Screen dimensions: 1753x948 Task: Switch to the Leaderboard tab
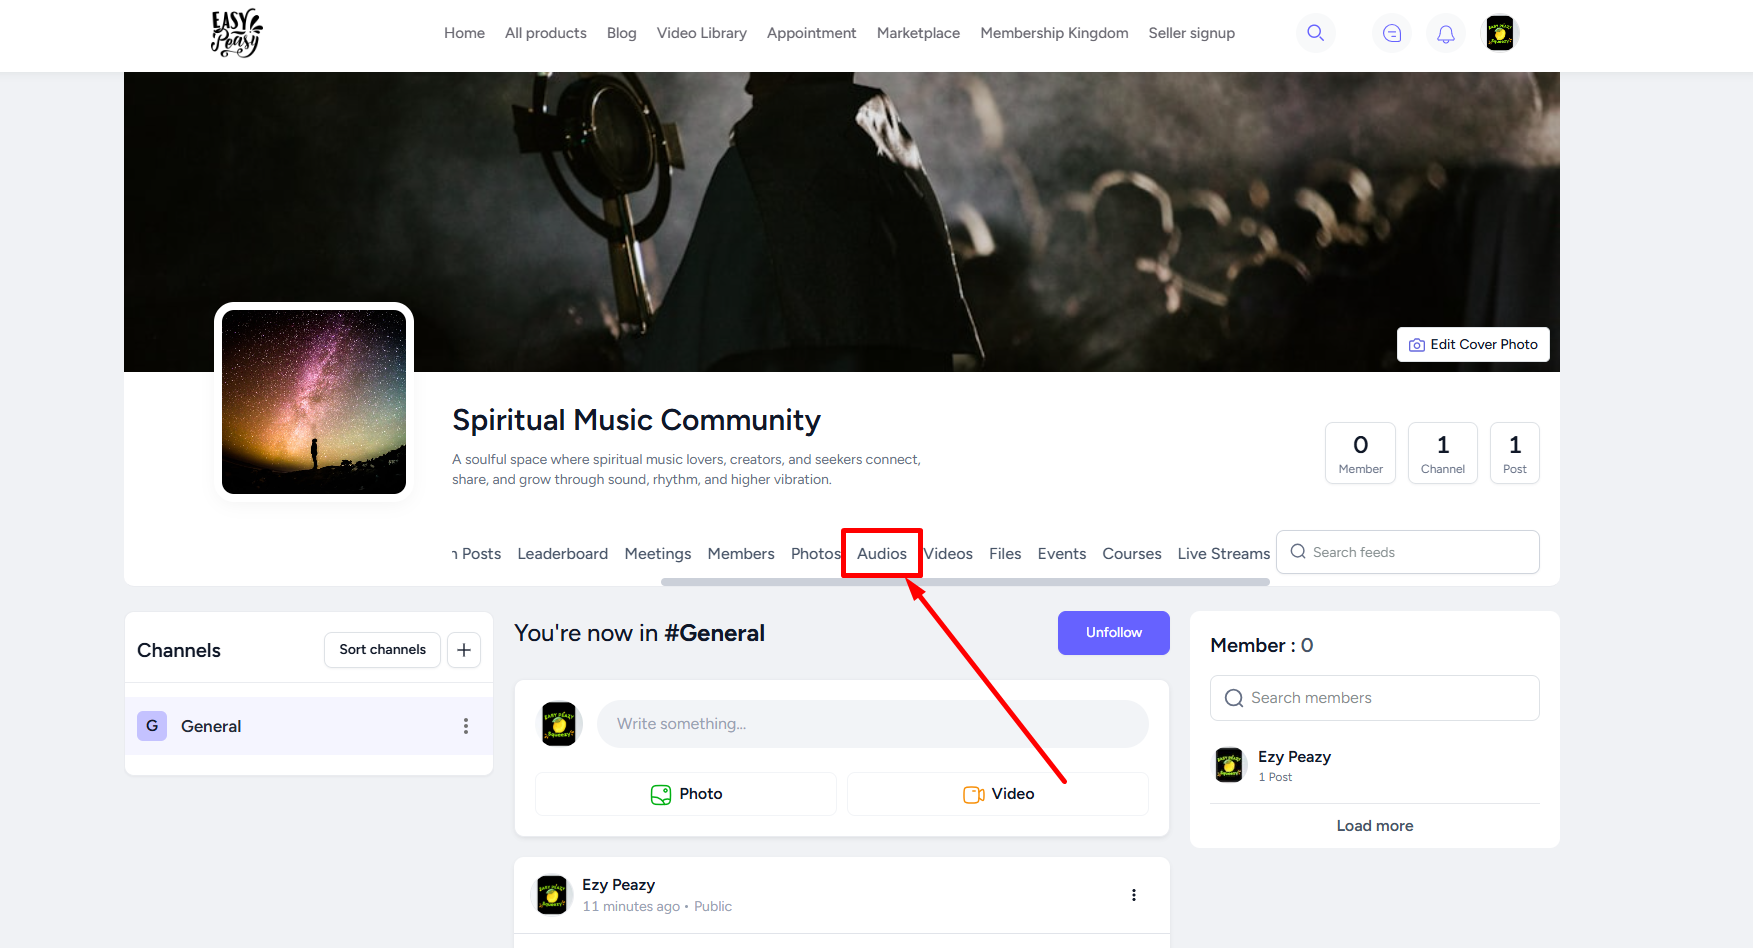(562, 554)
